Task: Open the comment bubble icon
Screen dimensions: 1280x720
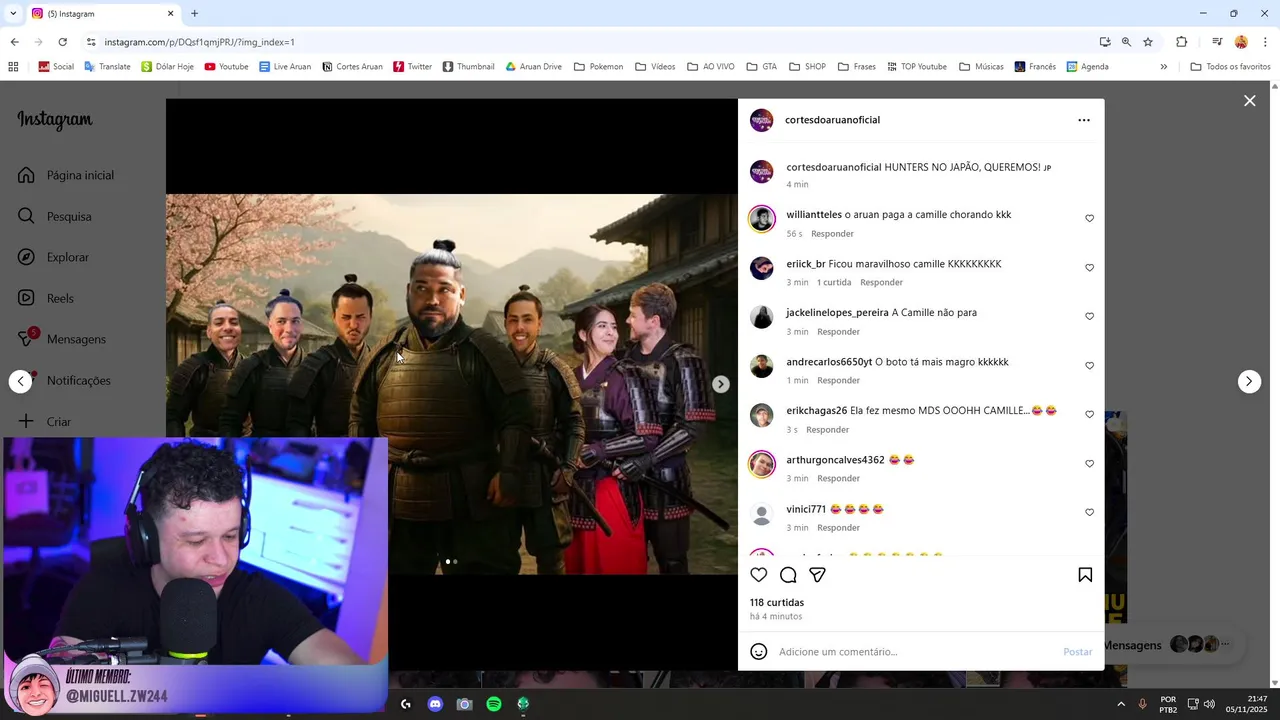Action: pyautogui.click(x=788, y=575)
